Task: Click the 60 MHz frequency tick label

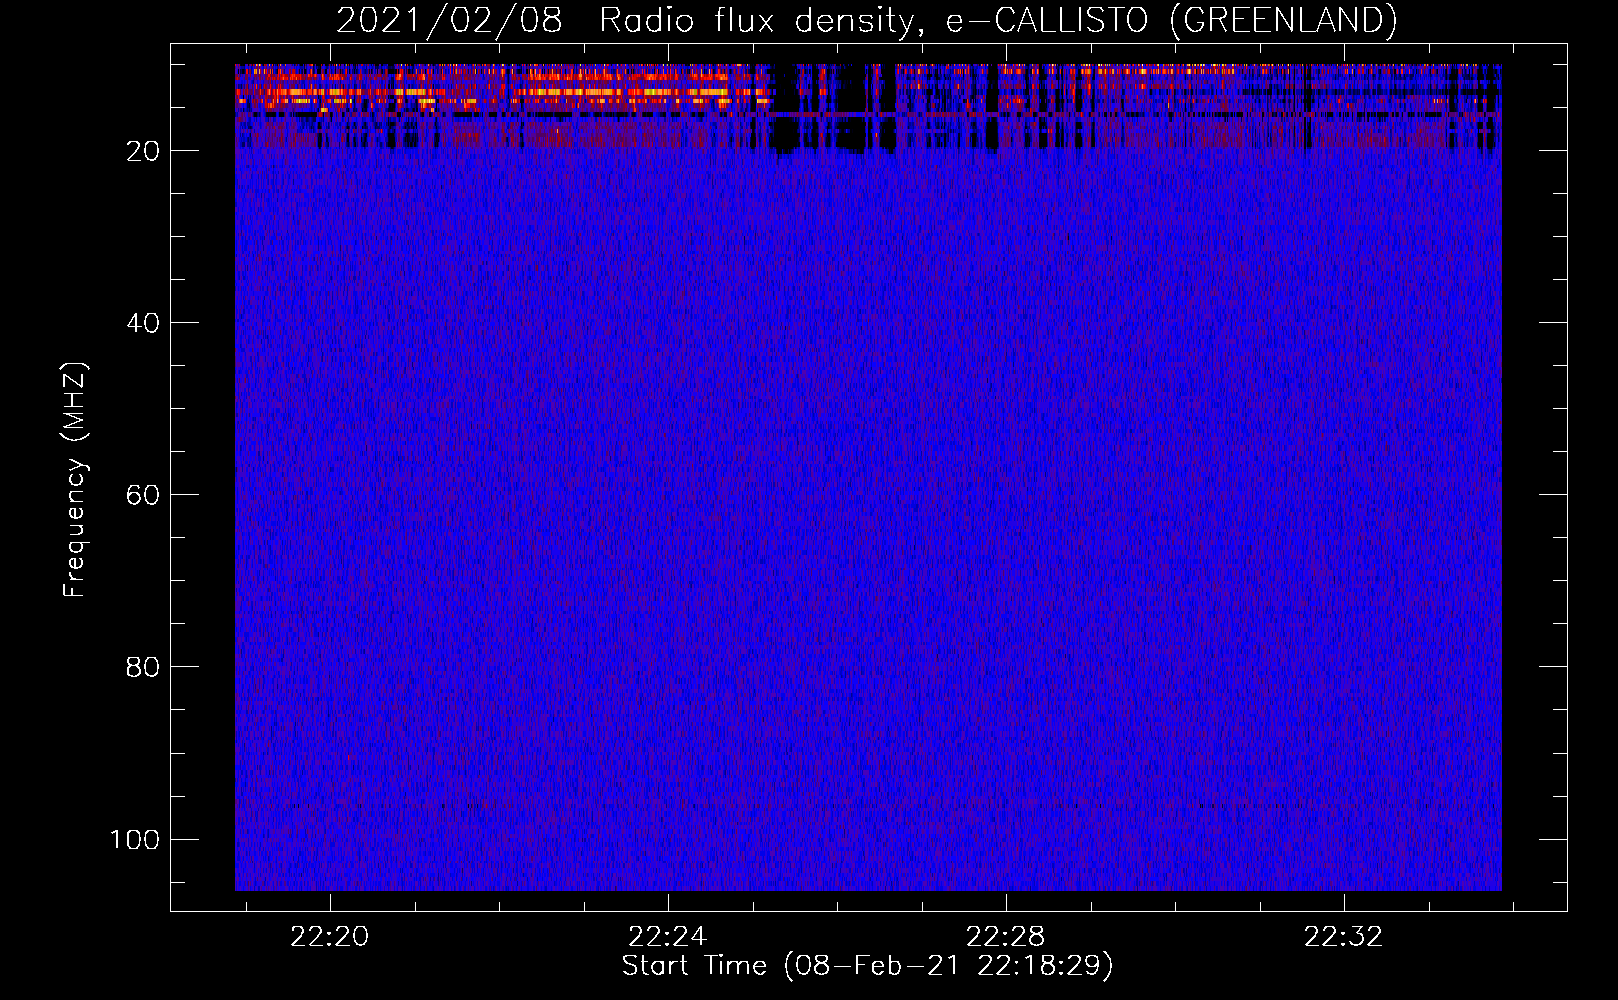Action: (143, 495)
